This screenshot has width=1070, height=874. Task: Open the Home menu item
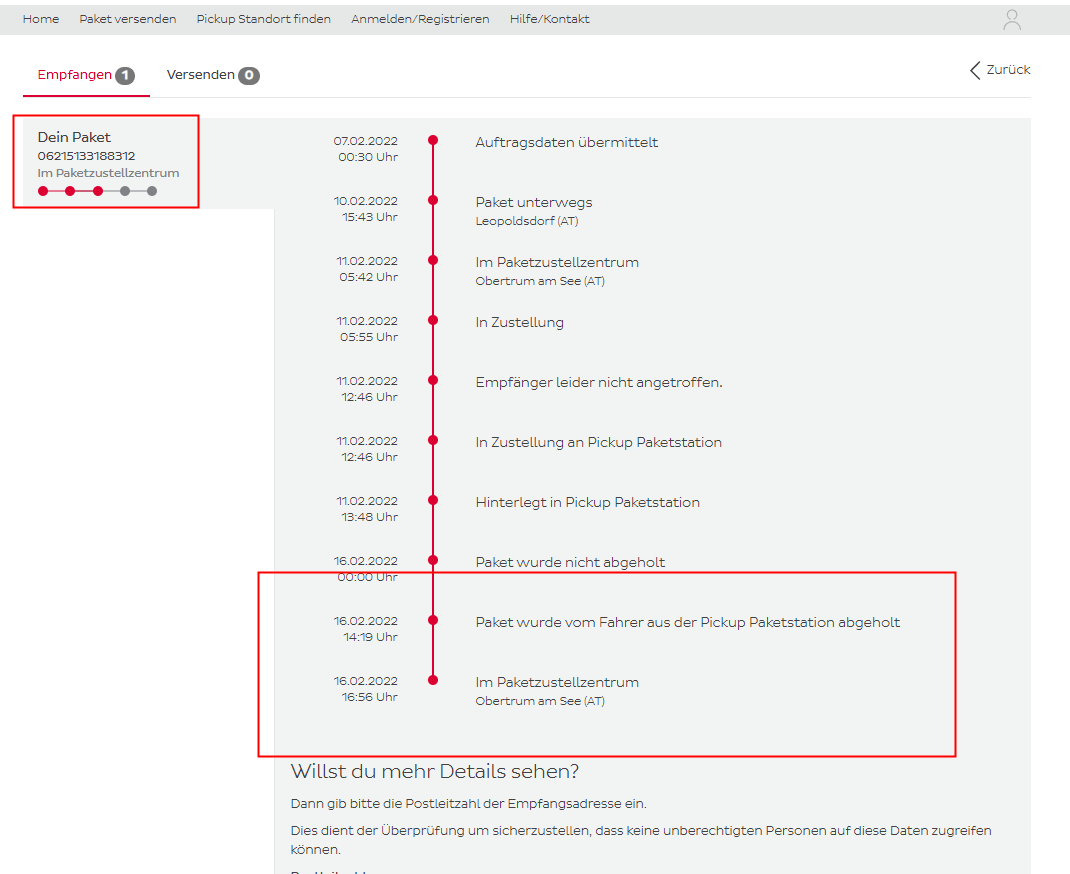tap(41, 19)
